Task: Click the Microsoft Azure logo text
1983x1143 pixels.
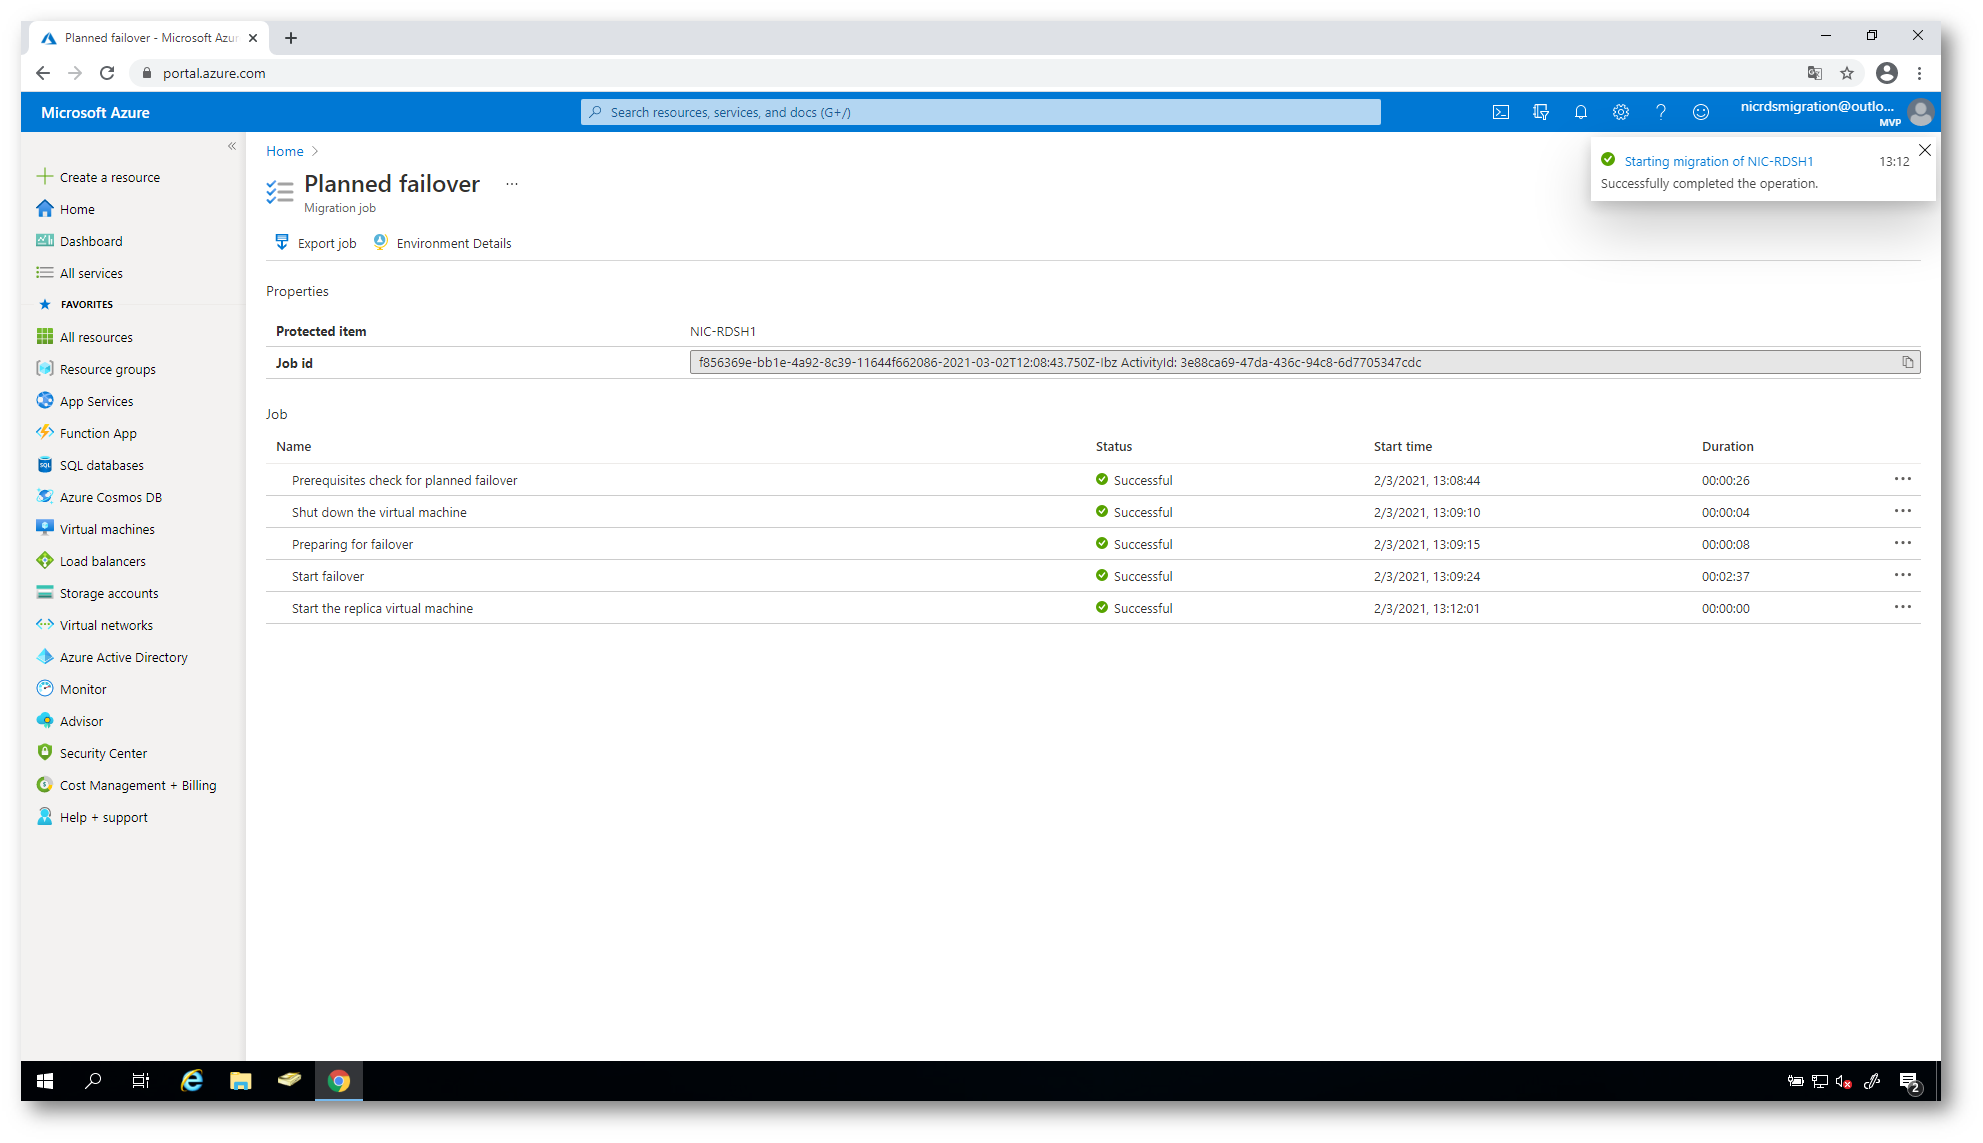Action: pyautogui.click(x=95, y=113)
